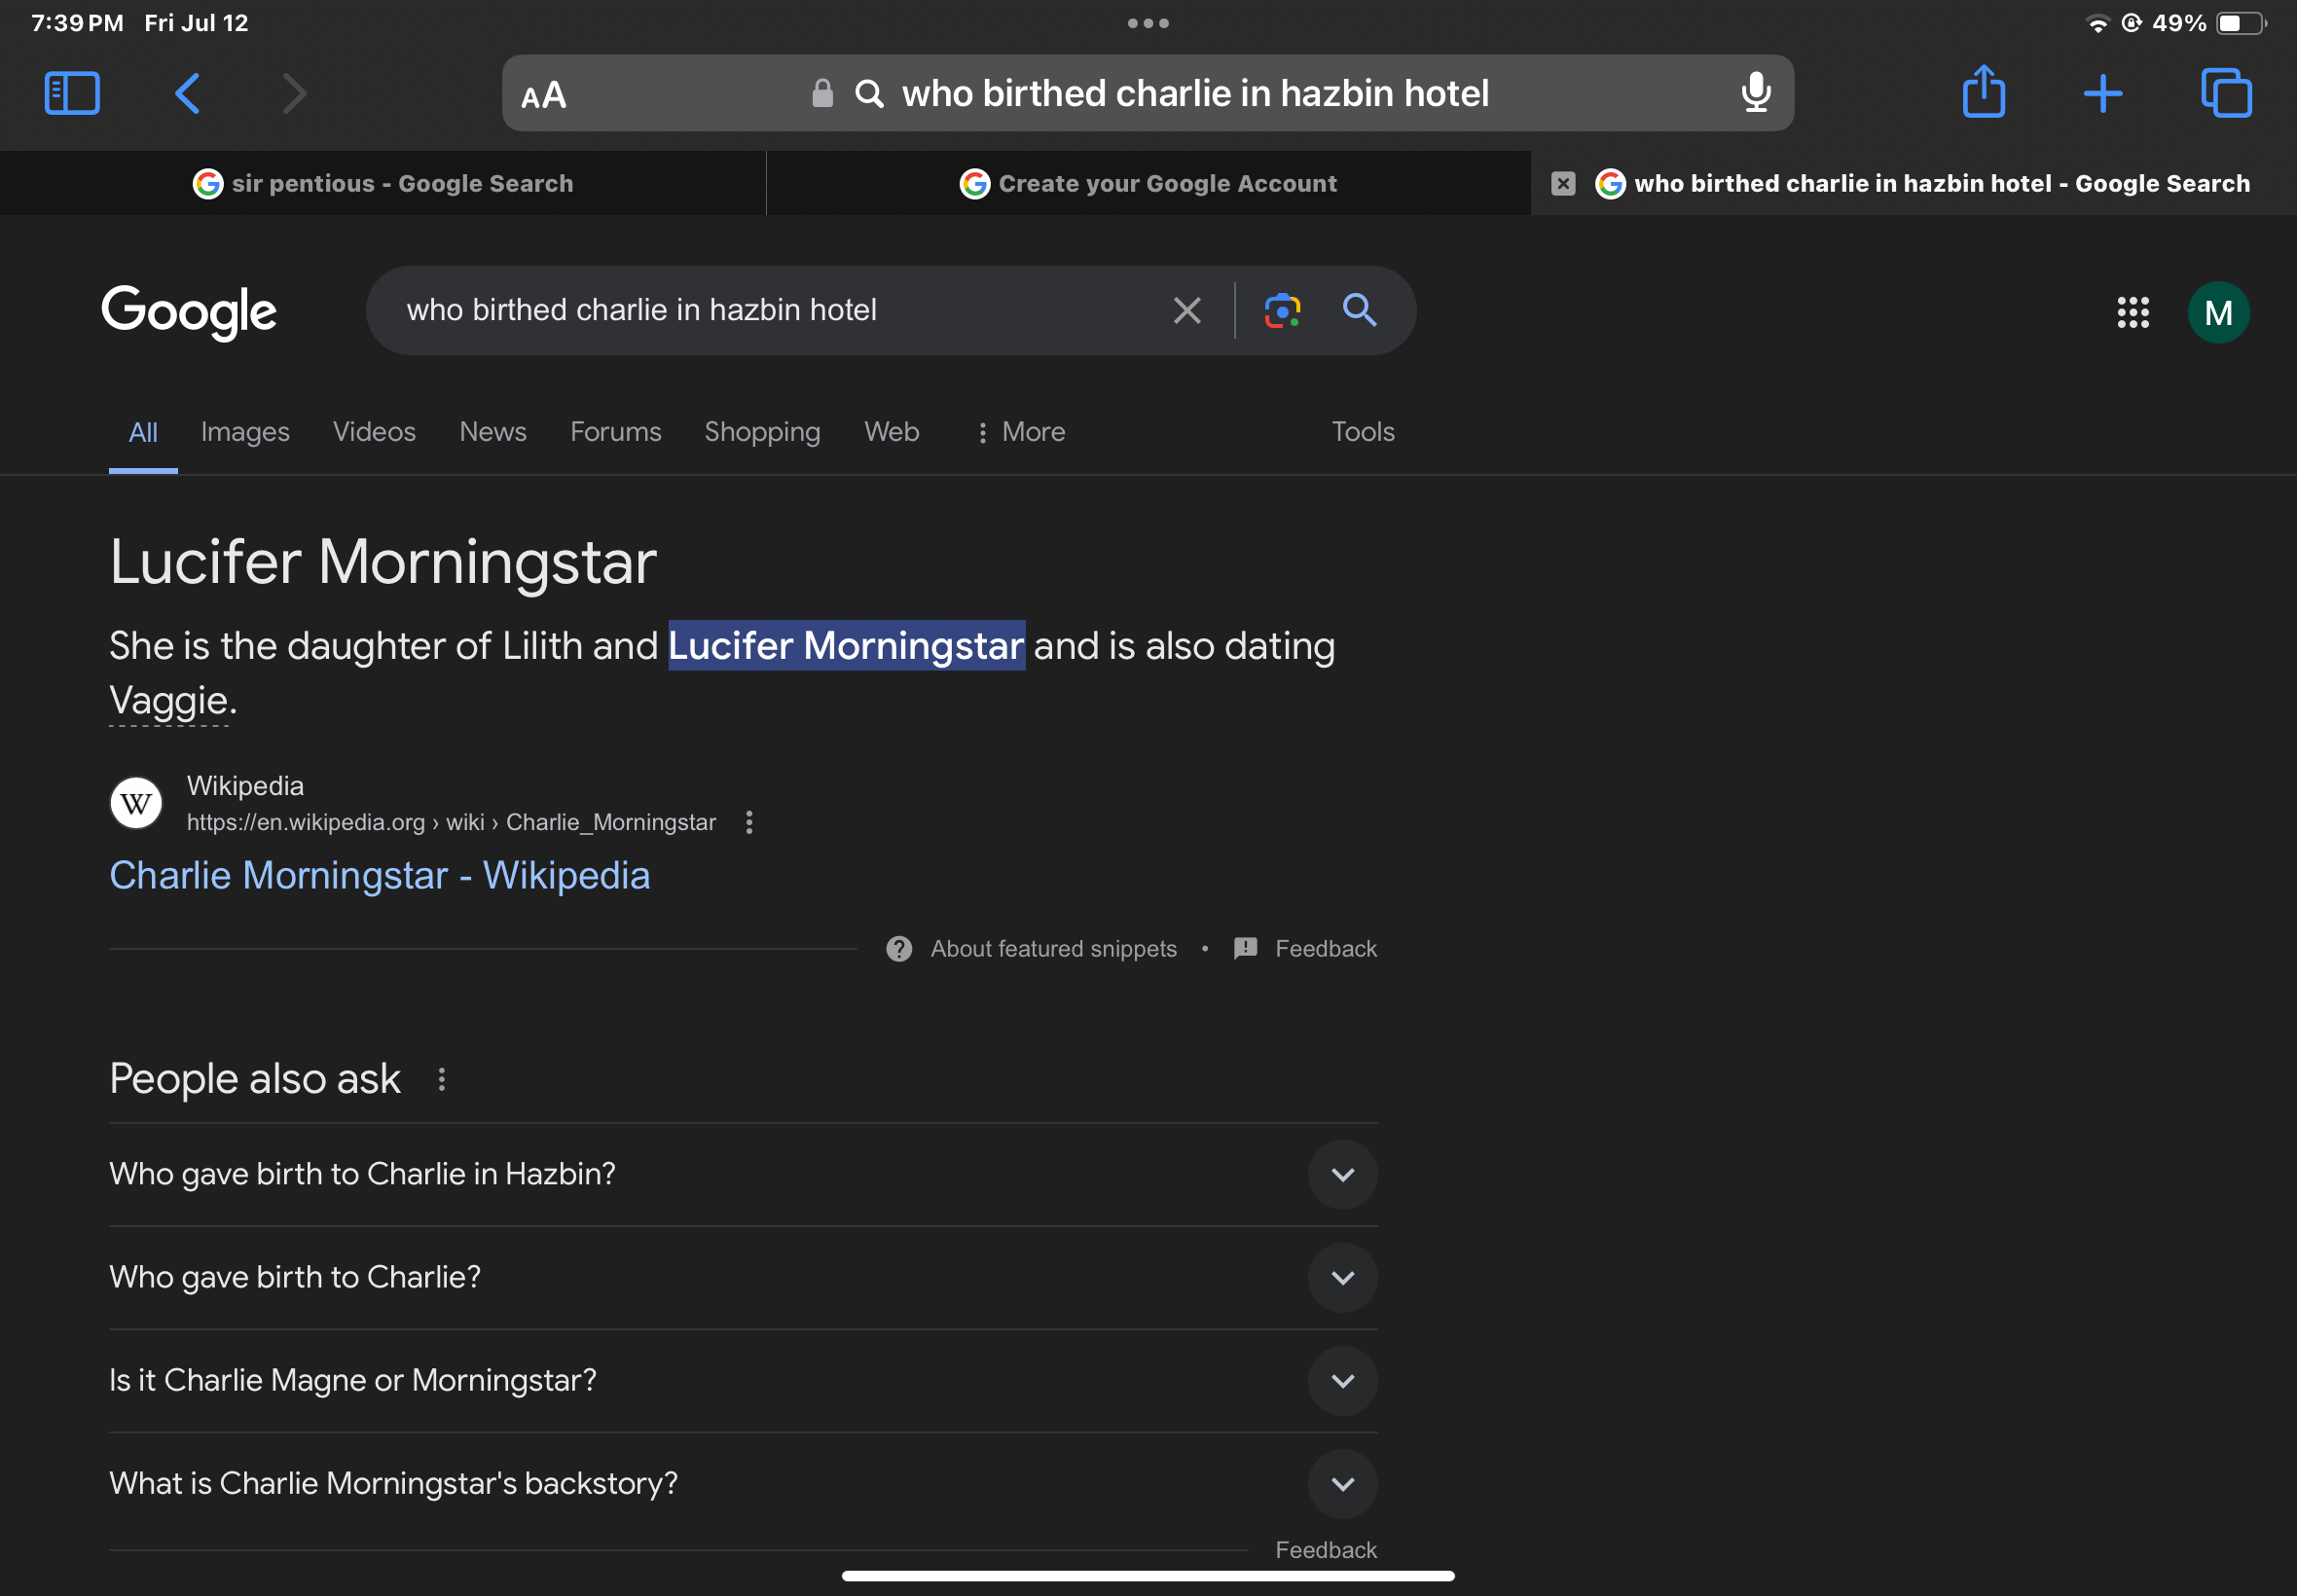Switch to the Images tab
This screenshot has width=2297, height=1596.
245,432
